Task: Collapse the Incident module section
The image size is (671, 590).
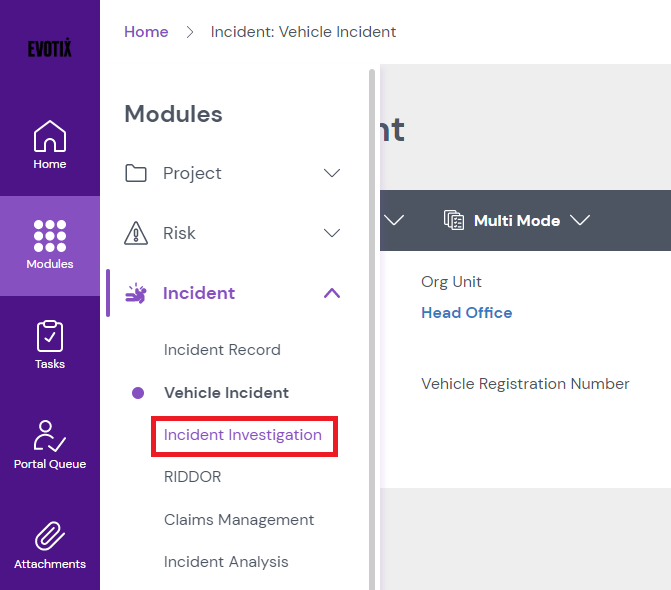Action: coord(333,293)
